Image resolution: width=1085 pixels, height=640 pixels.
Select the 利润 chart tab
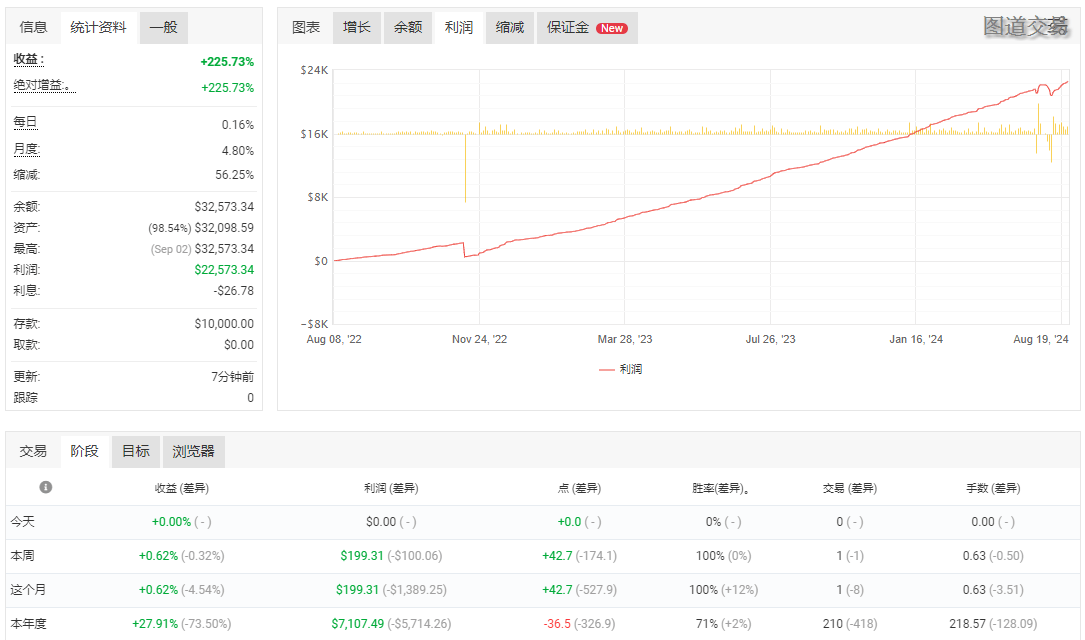459,28
